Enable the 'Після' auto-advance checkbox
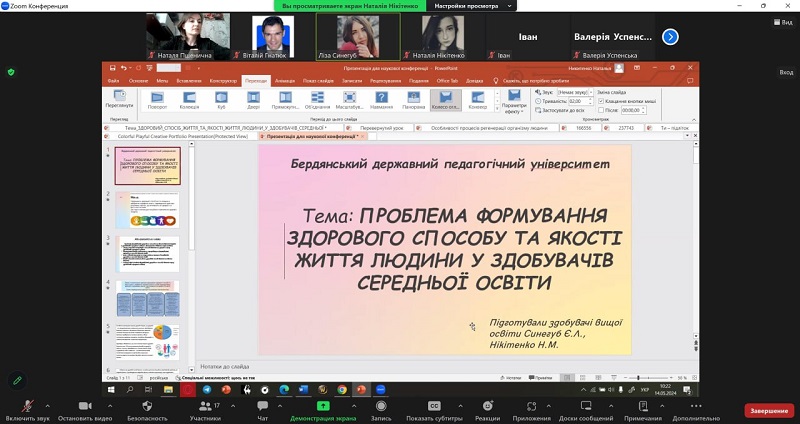This screenshot has height=424, width=800. pos(601,110)
